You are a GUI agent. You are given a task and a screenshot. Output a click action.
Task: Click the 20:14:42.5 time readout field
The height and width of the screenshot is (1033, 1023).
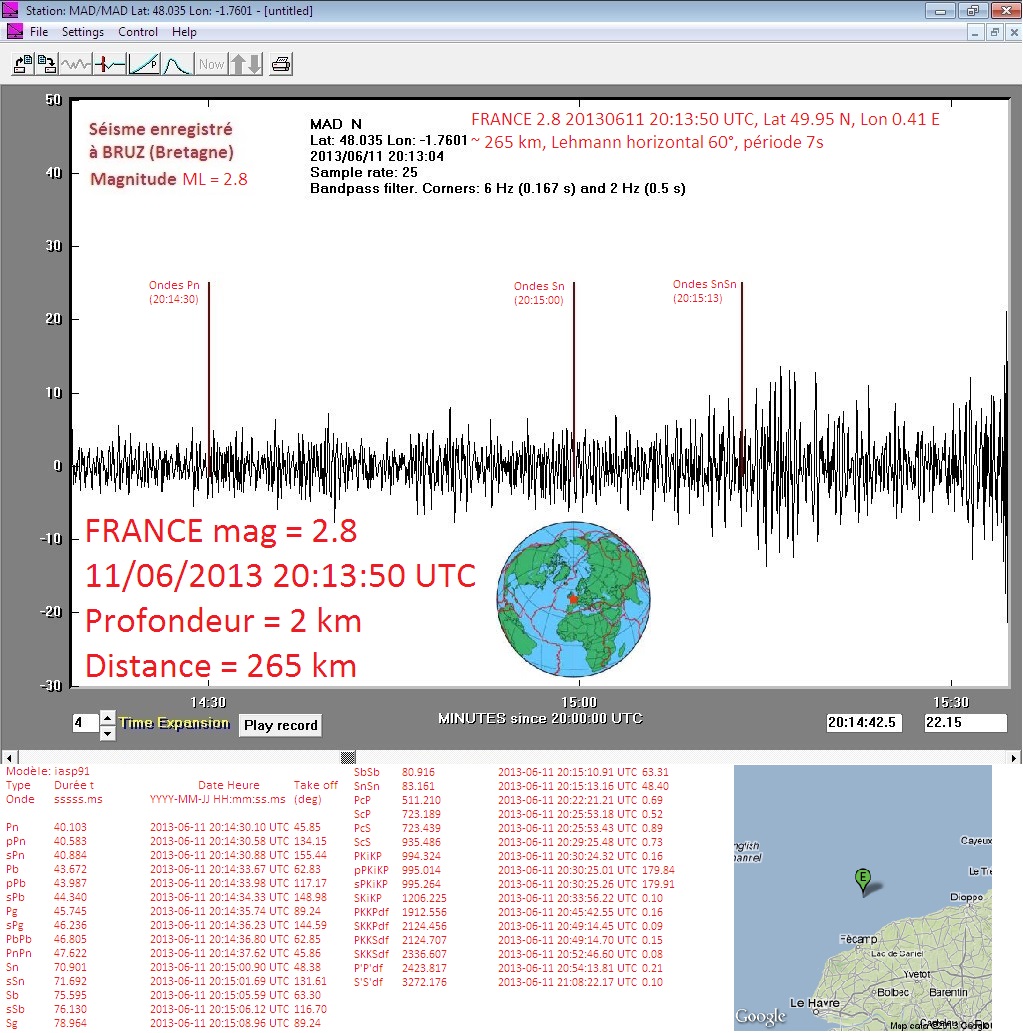(x=866, y=723)
